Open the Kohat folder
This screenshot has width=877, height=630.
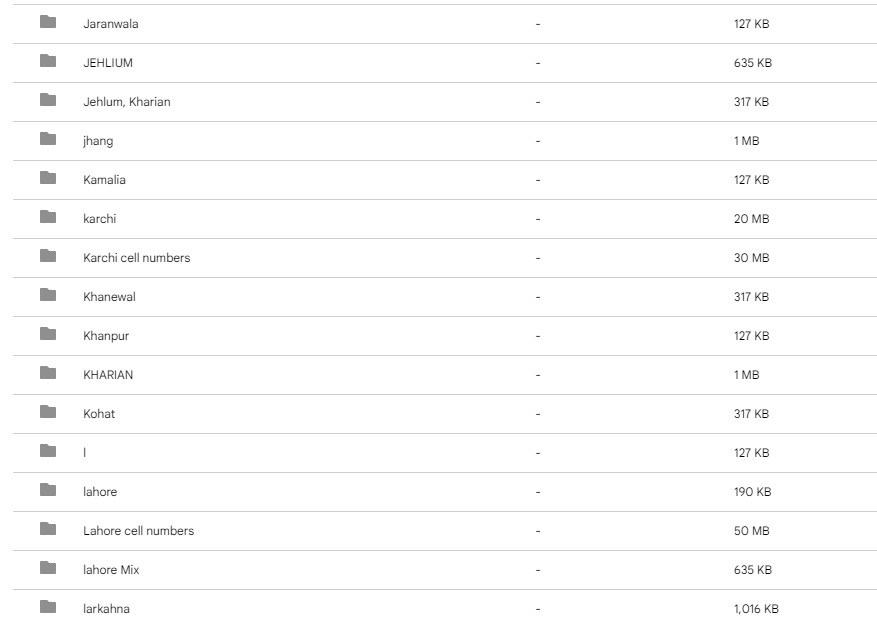point(99,414)
